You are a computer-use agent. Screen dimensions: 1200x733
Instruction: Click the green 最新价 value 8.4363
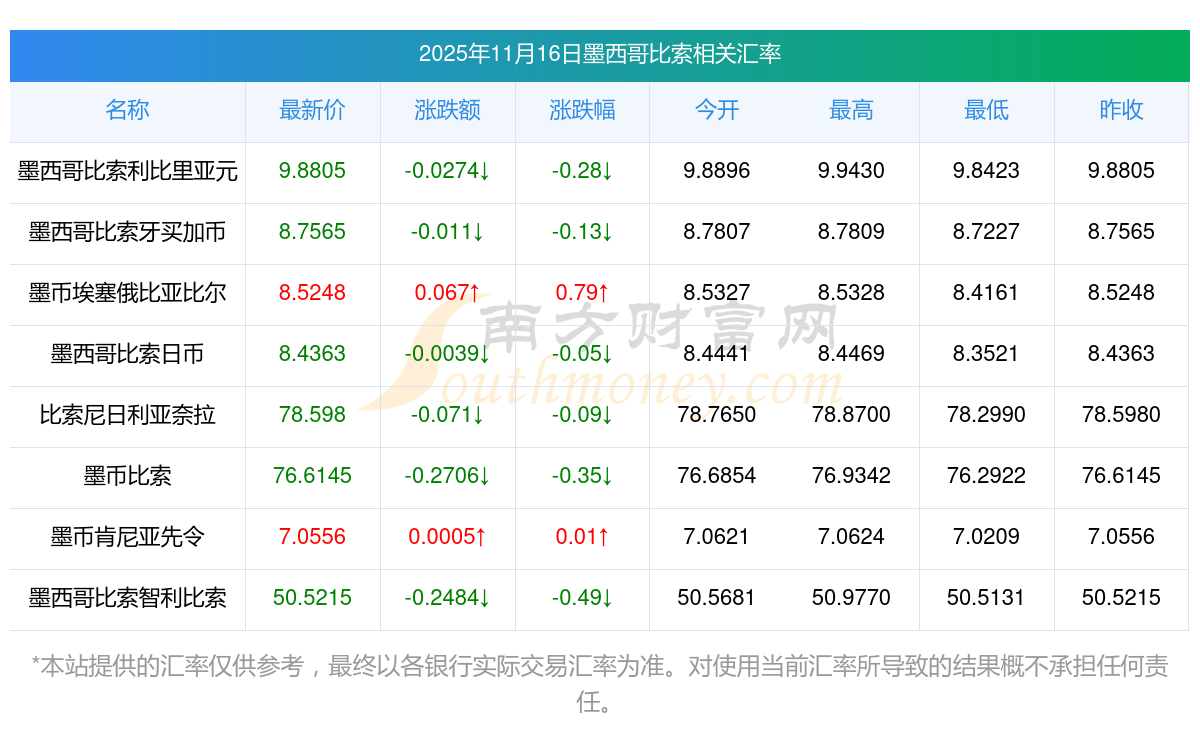(313, 354)
